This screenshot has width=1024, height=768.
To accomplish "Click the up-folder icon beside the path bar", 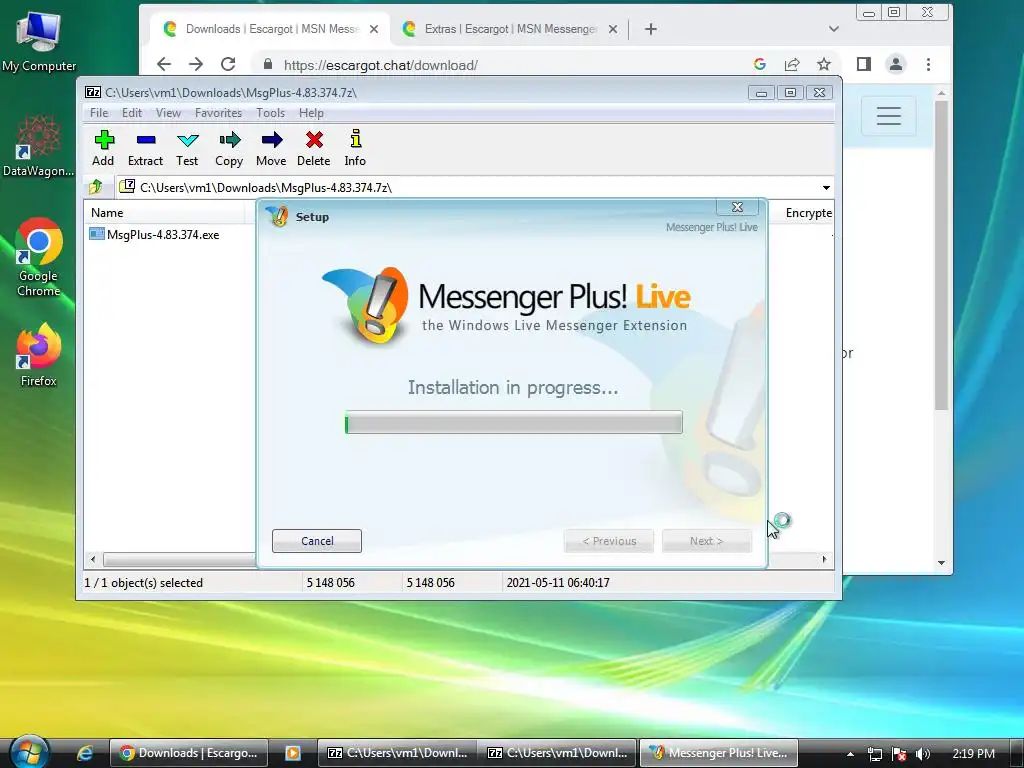I will [97, 187].
